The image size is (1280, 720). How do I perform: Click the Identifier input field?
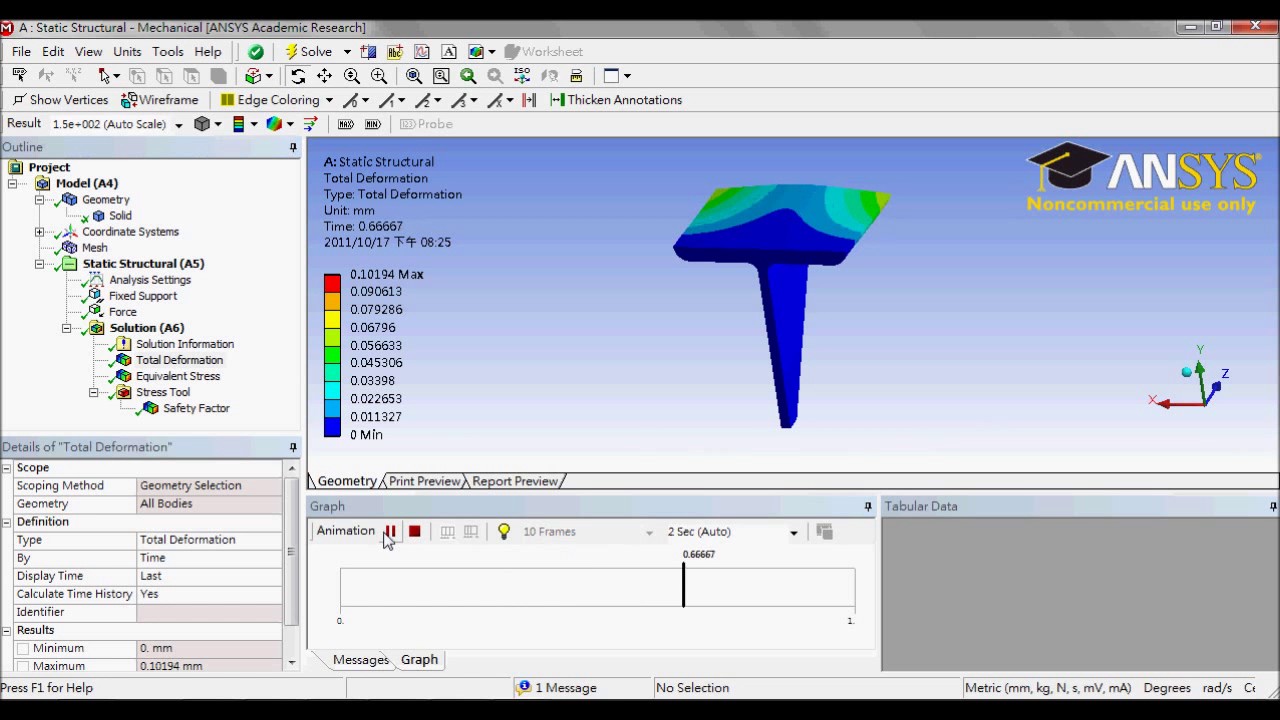click(x=209, y=612)
